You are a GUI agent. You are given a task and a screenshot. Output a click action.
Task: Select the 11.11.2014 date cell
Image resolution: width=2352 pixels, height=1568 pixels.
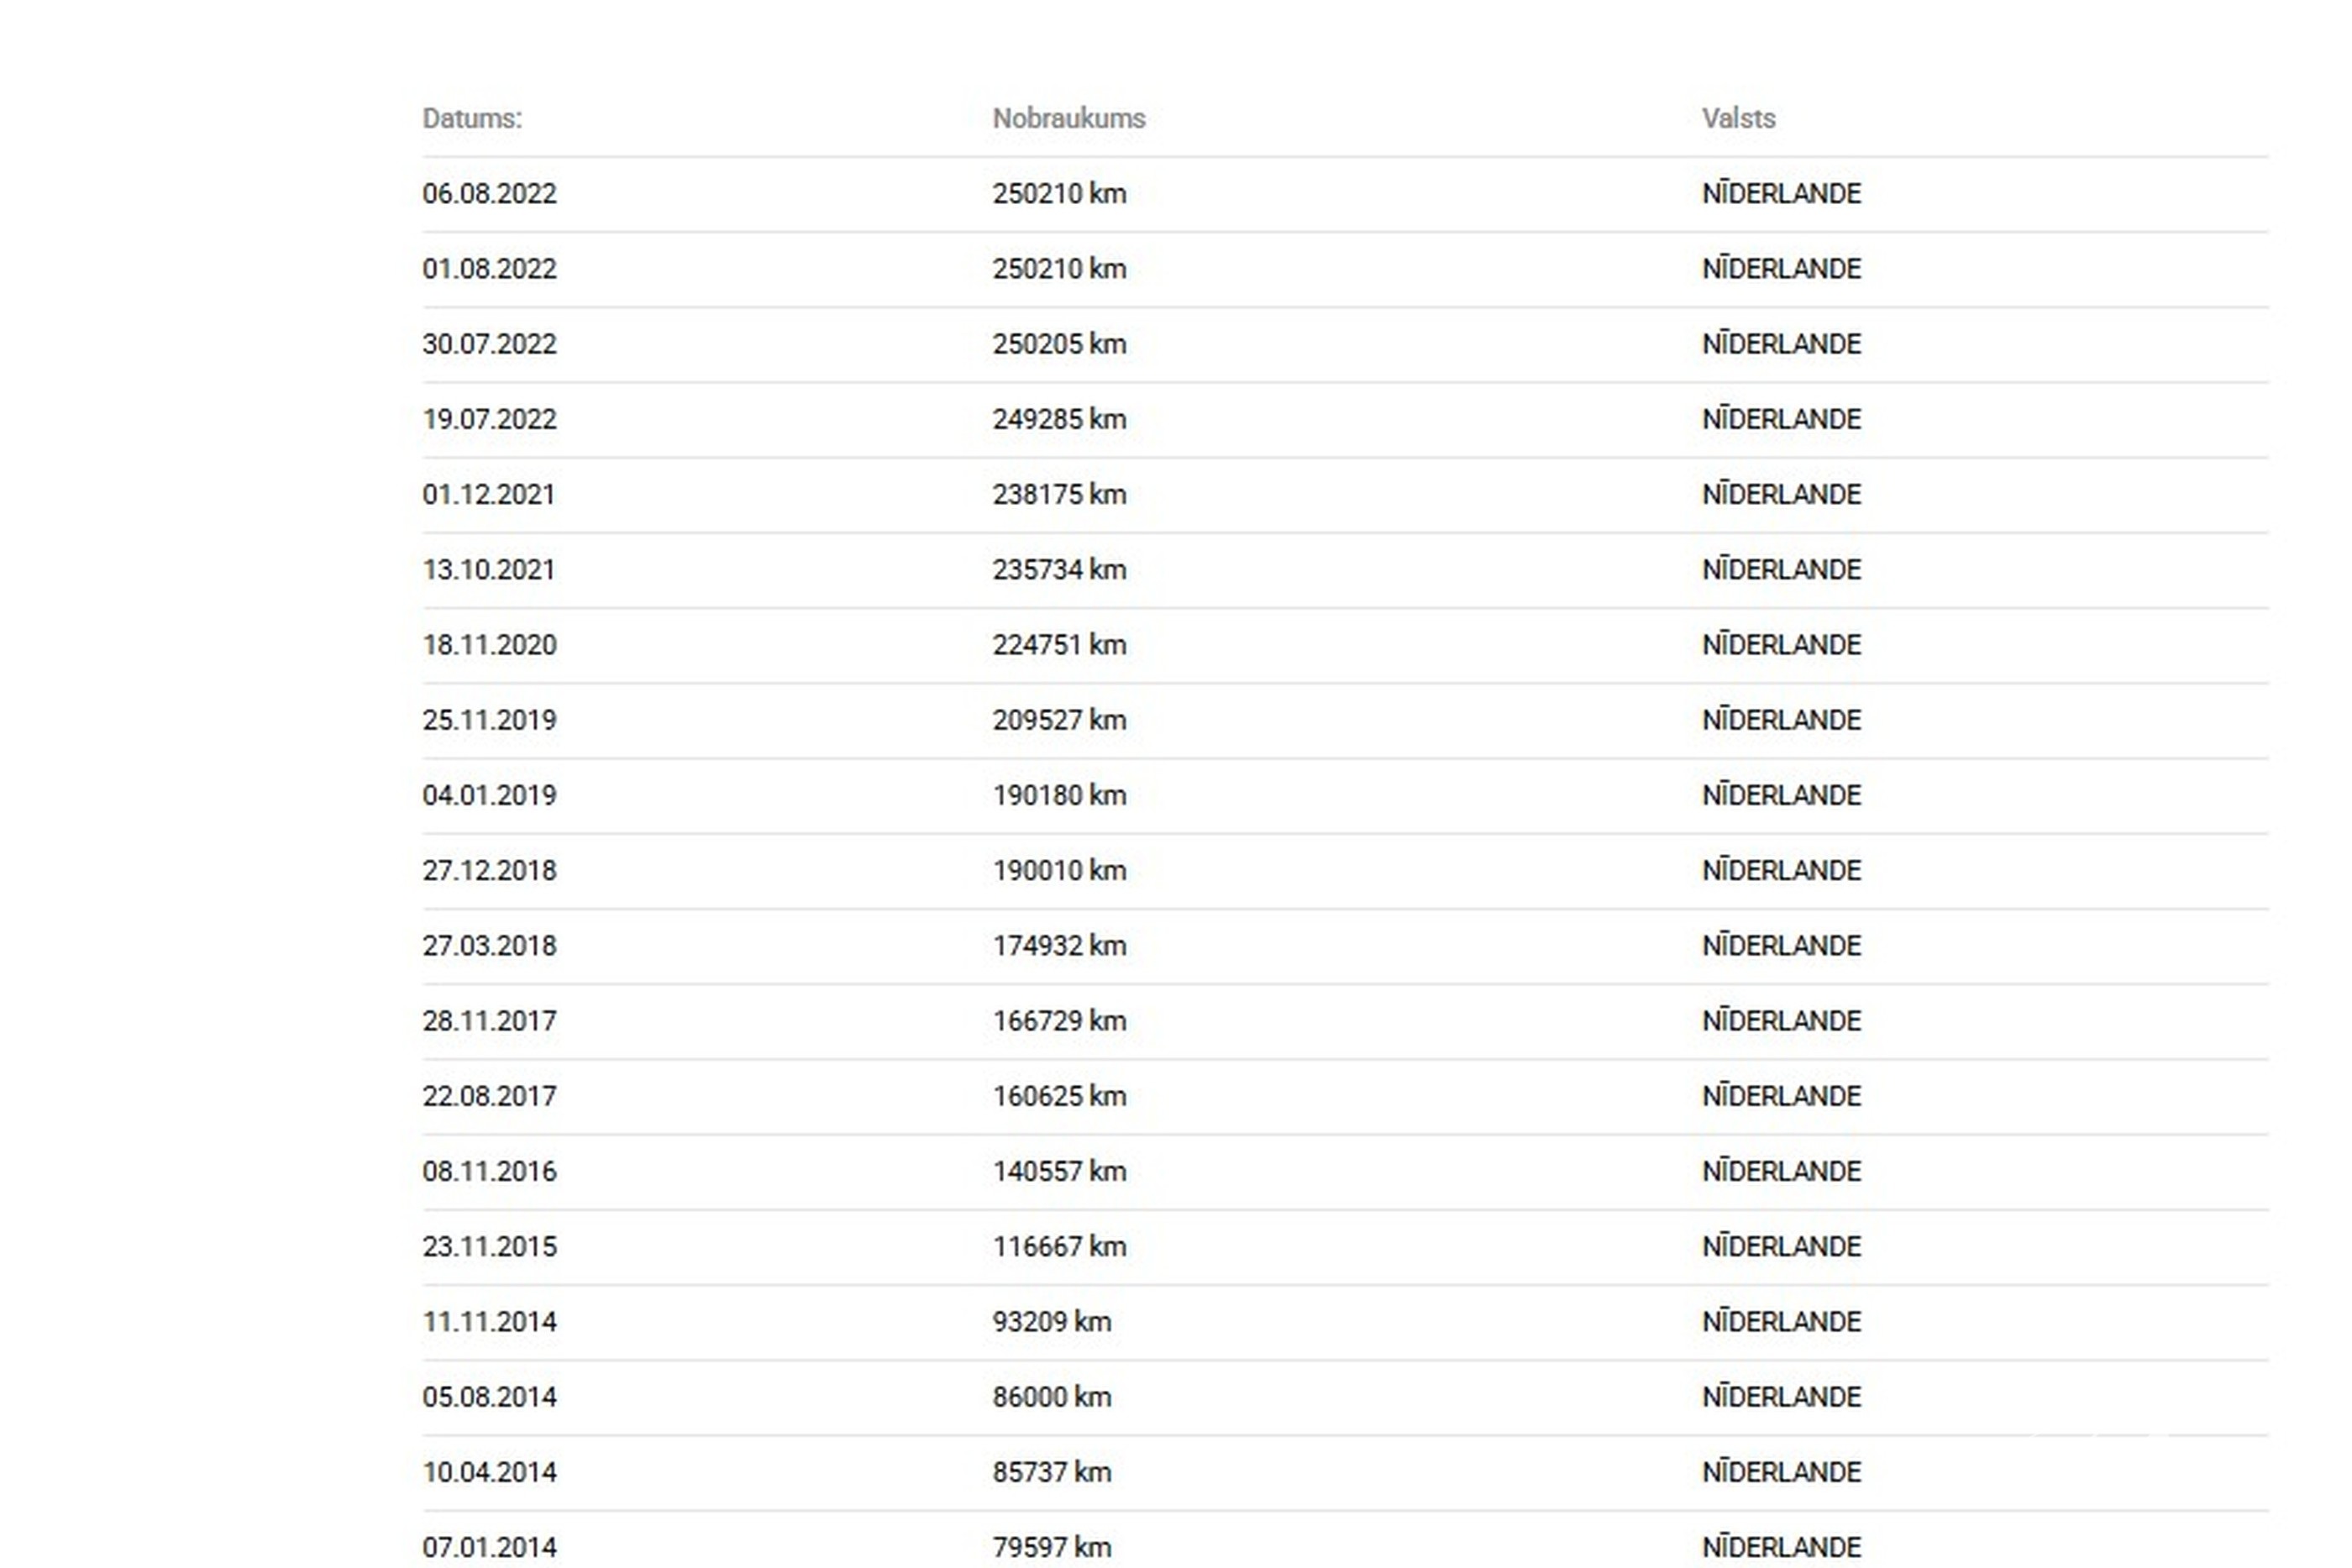[x=489, y=1322]
